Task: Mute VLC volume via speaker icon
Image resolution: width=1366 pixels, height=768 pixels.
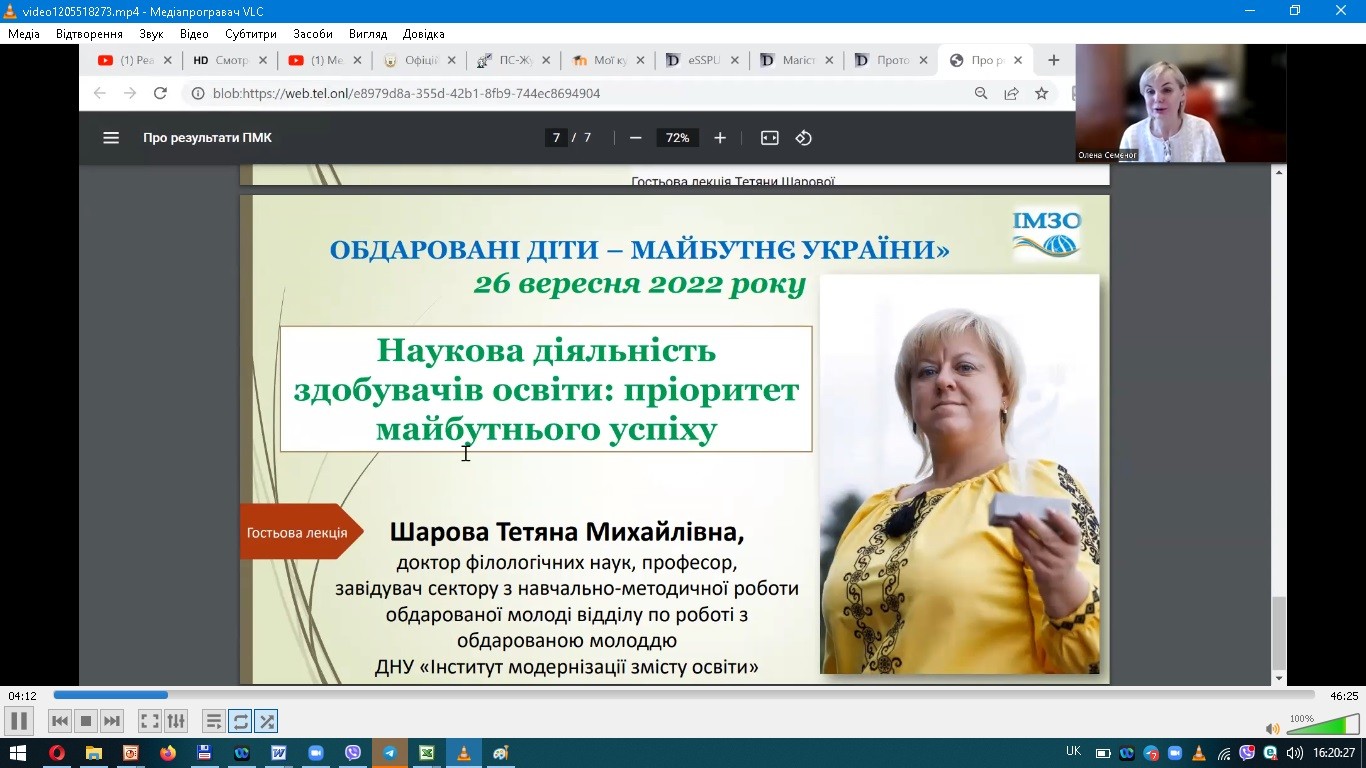Action: point(1272,727)
